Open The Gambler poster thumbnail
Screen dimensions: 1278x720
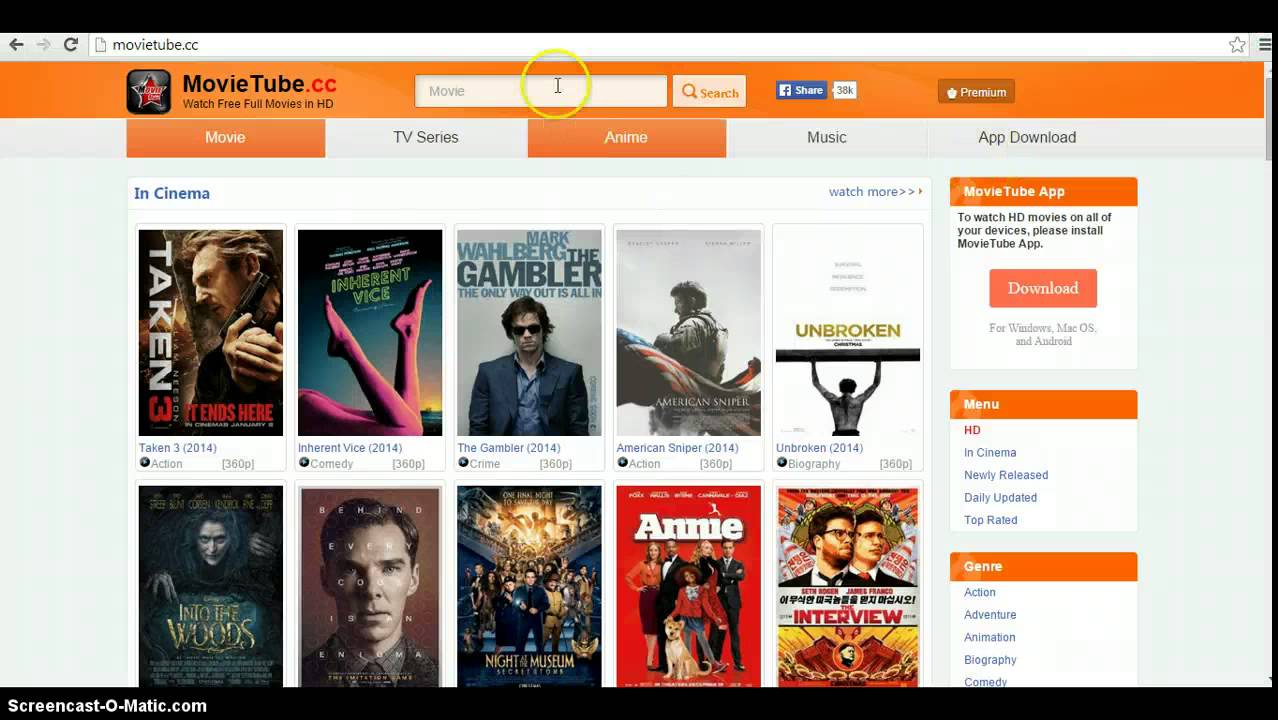[x=529, y=333]
